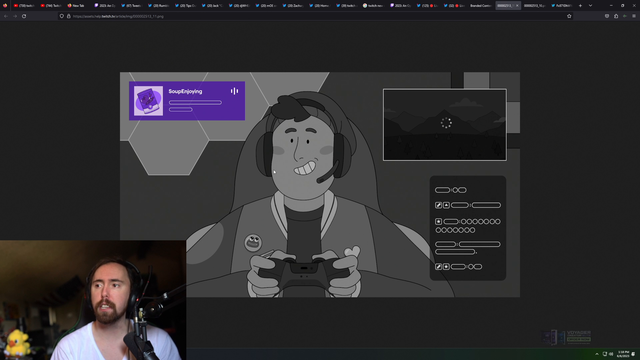Open the Firefox hamburger application menu
This screenshot has height=360, width=640.
point(634,16)
